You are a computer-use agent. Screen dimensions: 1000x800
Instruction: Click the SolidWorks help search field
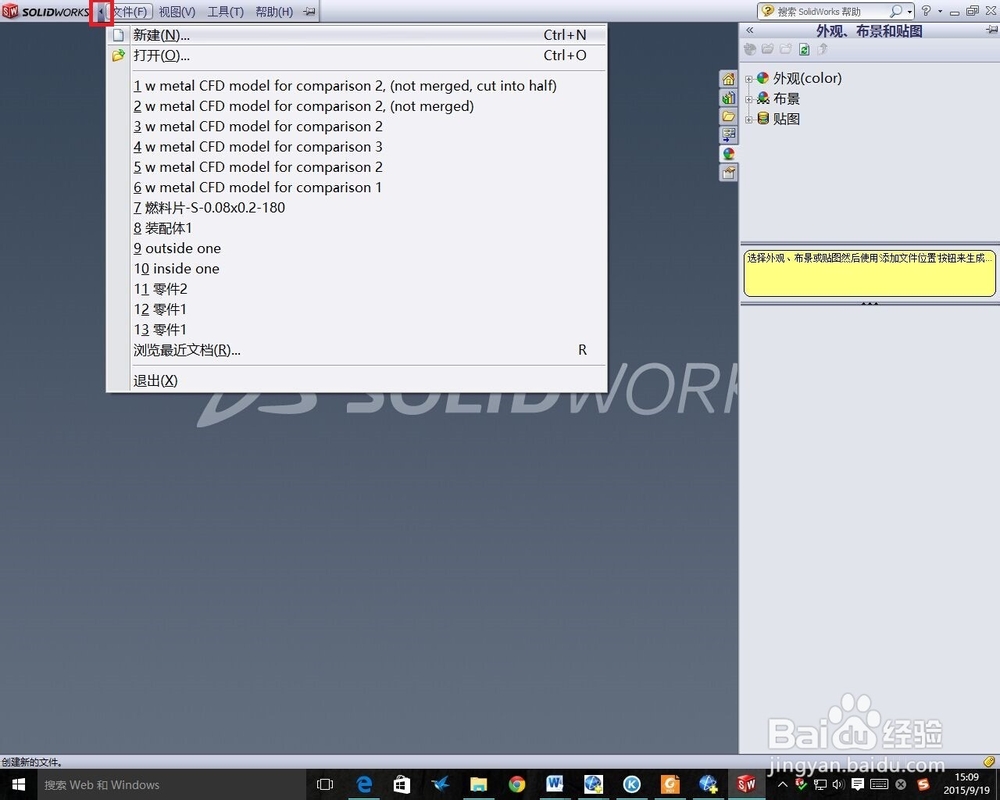click(831, 11)
